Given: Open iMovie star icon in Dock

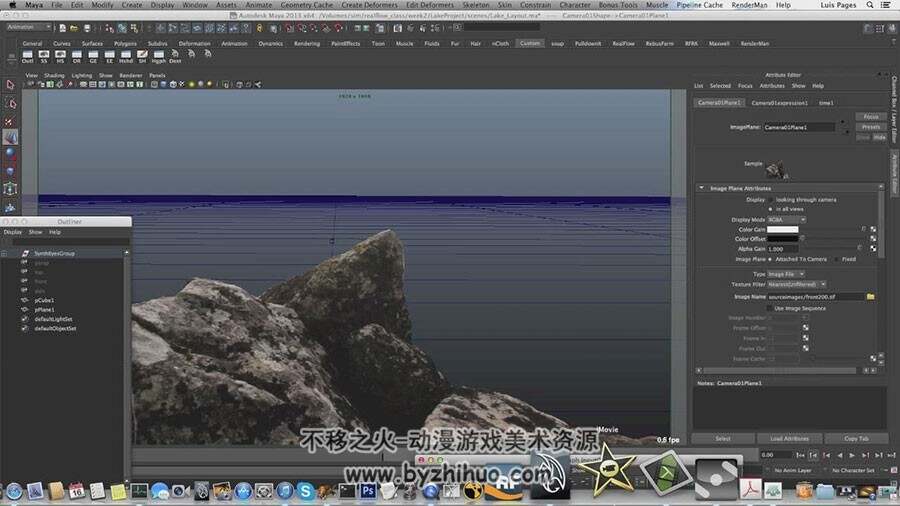Looking at the screenshot, I should tap(607, 471).
